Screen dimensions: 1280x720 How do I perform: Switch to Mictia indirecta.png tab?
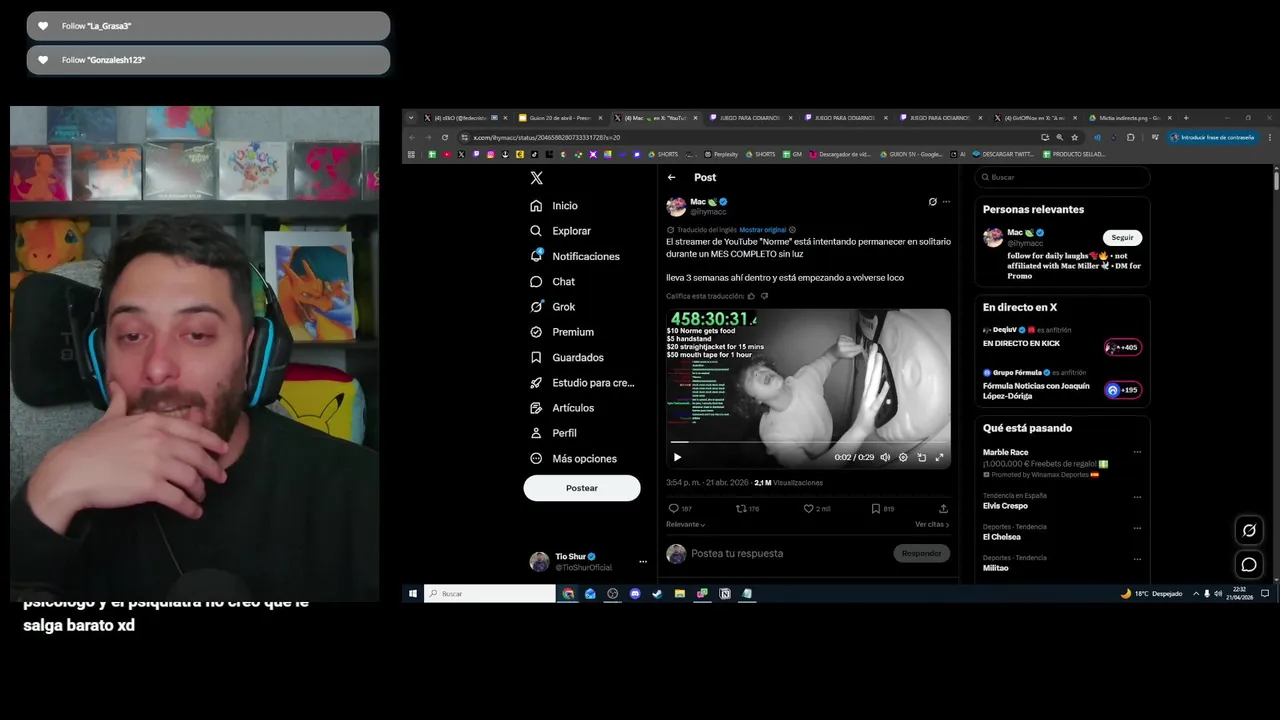[1130, 118]
